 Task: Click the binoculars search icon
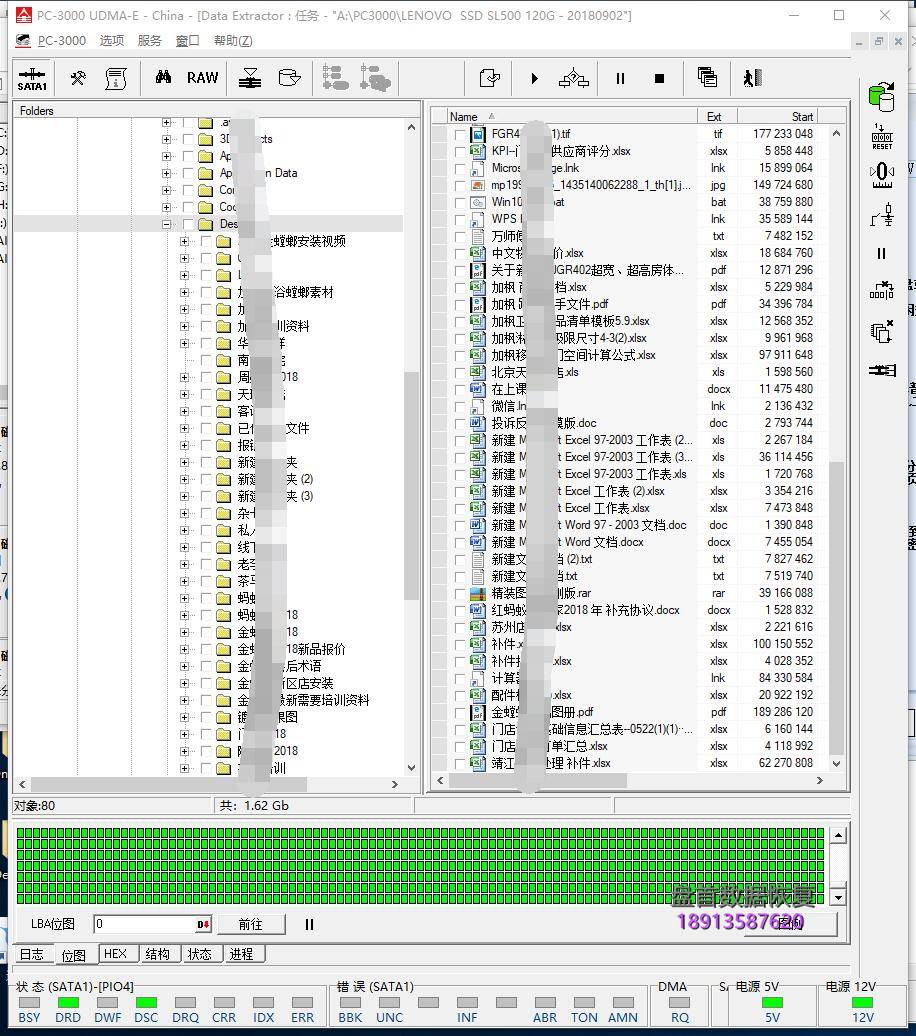click(163, 78)
